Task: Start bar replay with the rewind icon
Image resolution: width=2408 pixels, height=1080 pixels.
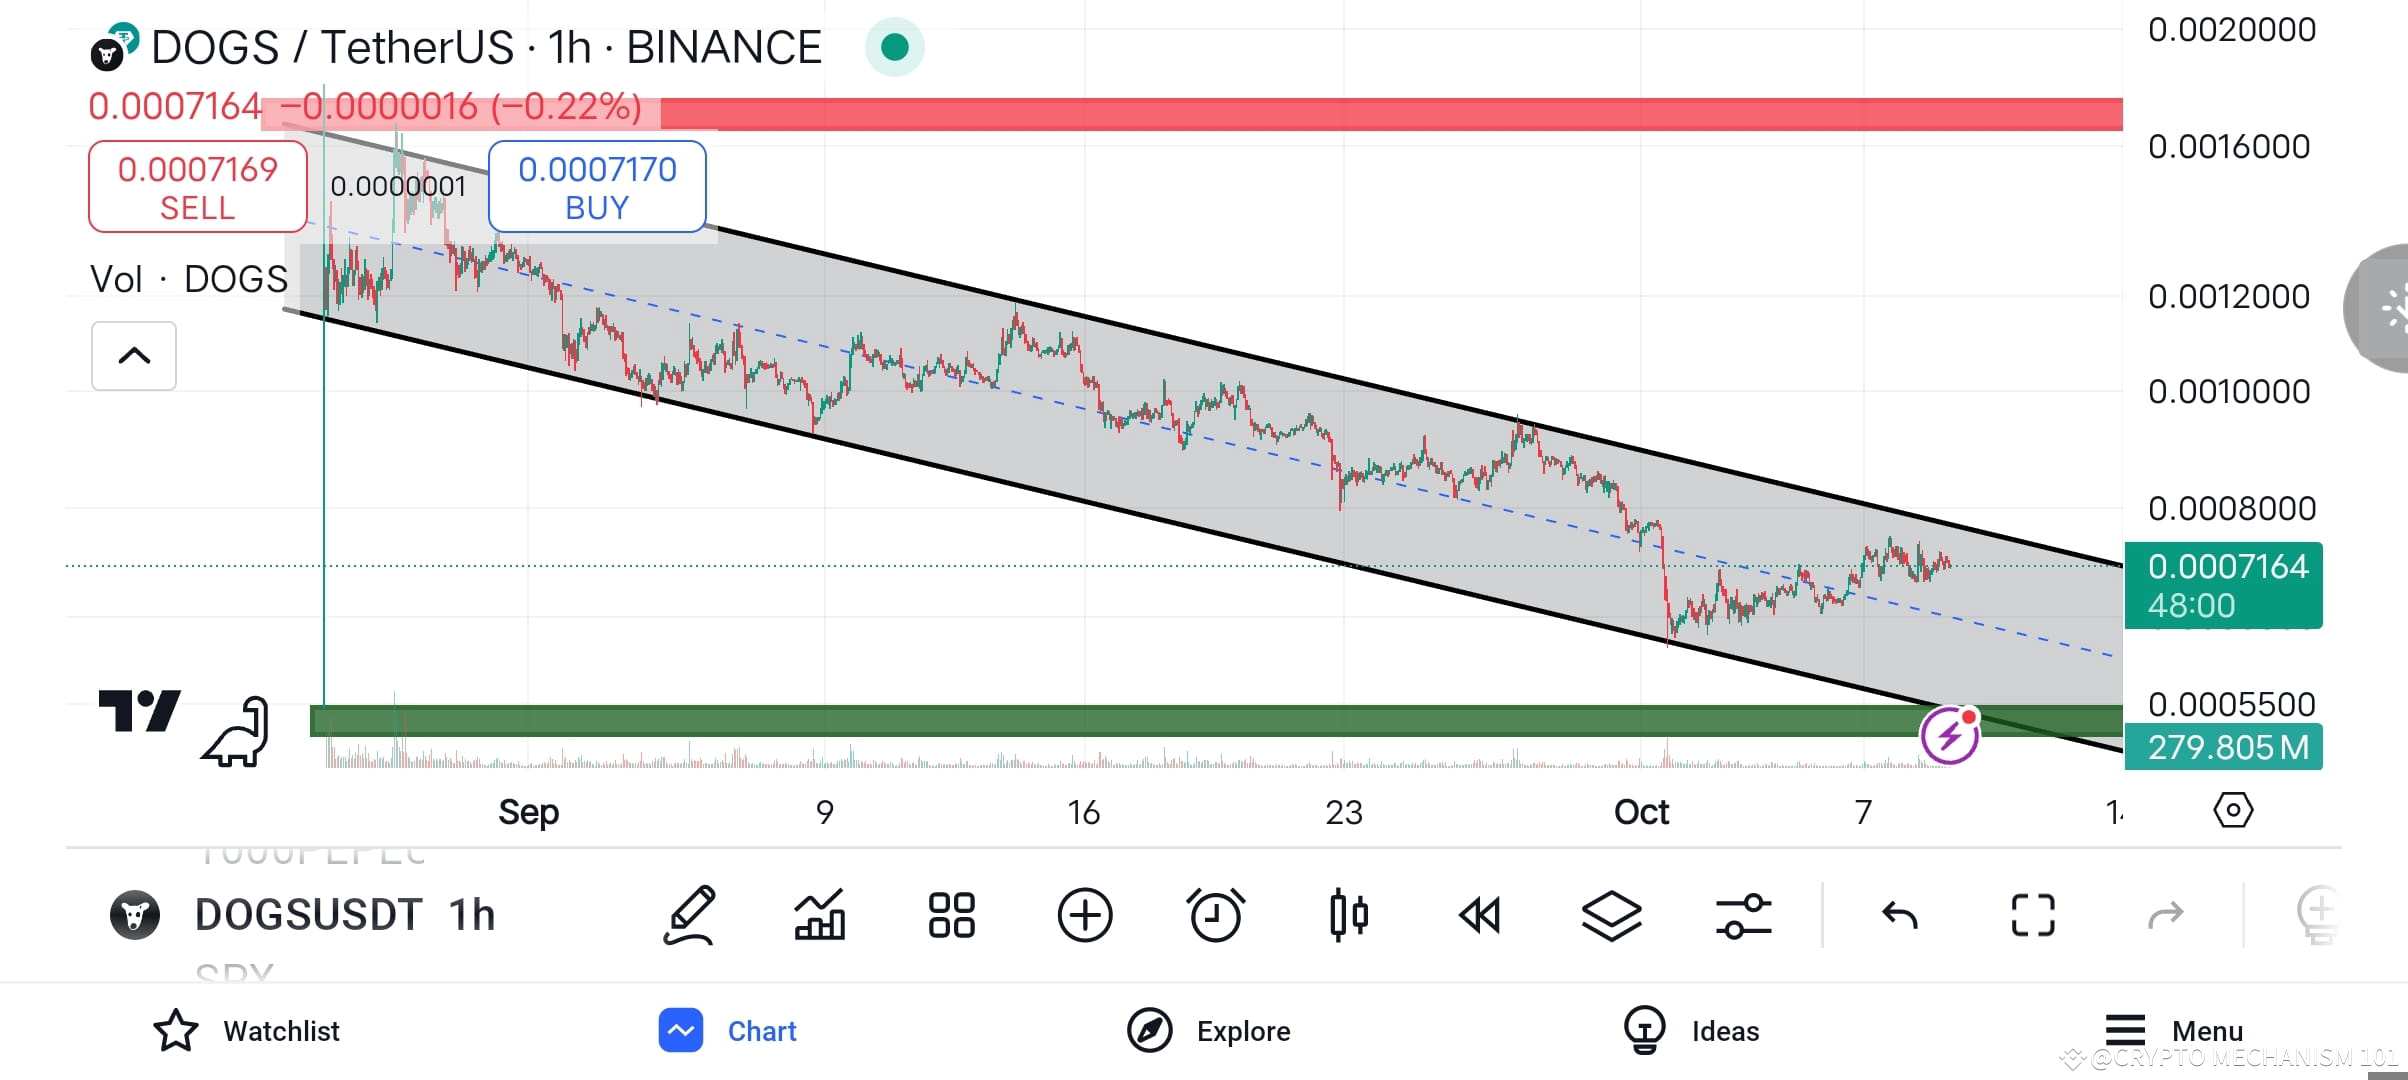Action: pyautogui.click(x=1479, y=914)
